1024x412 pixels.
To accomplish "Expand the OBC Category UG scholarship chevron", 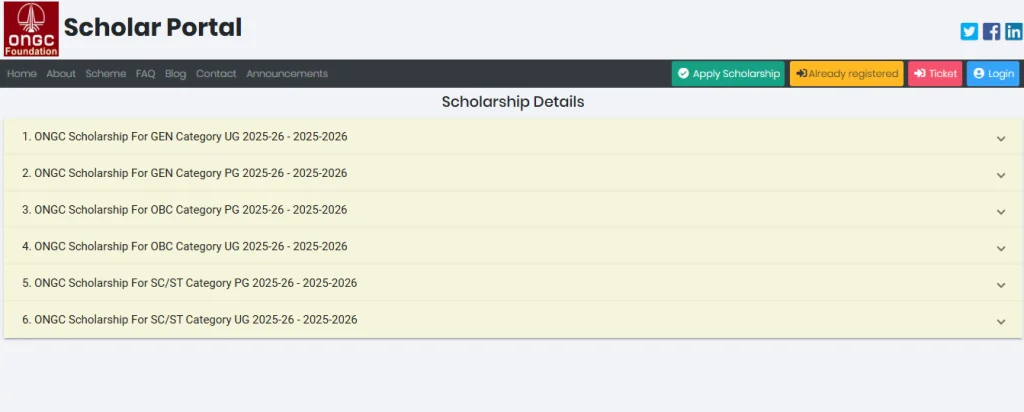I will (x=1001, y=248).
